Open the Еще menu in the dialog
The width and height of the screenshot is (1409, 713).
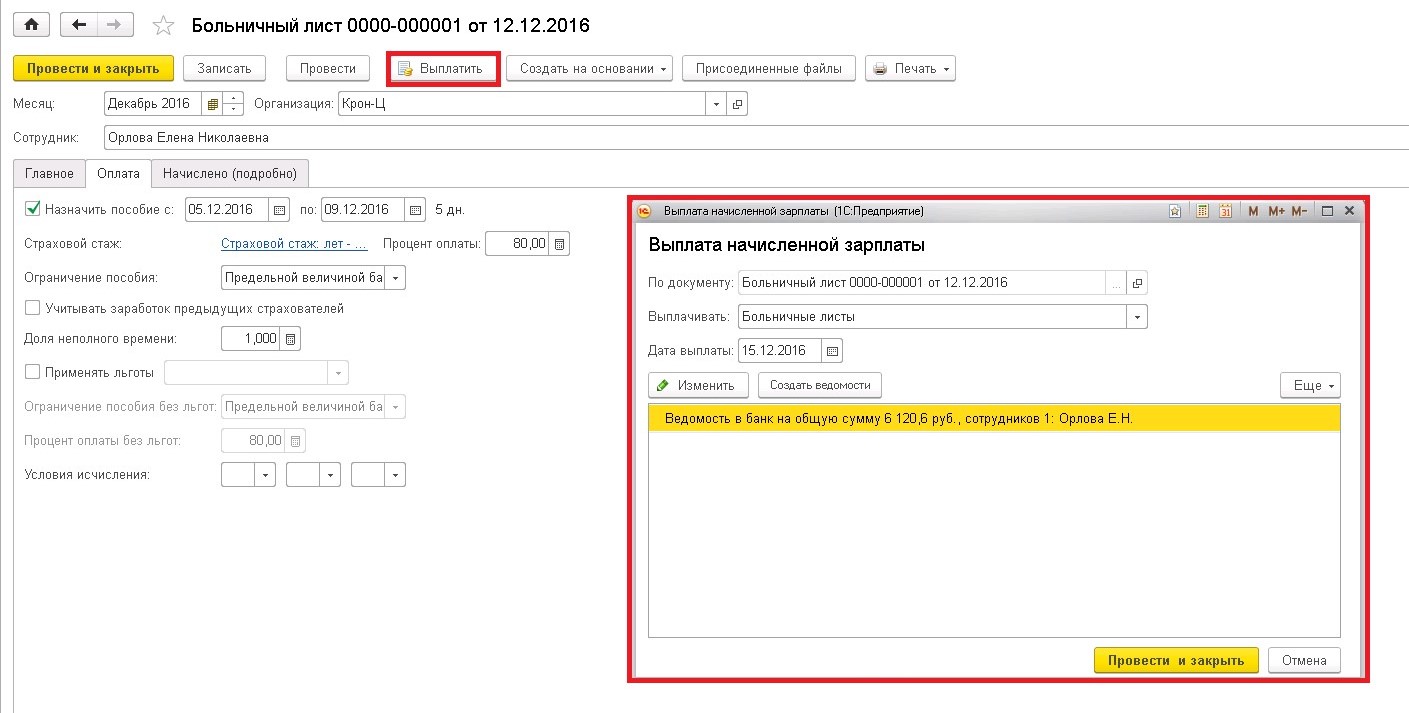pyautogui.click(x=1310, y=385)
